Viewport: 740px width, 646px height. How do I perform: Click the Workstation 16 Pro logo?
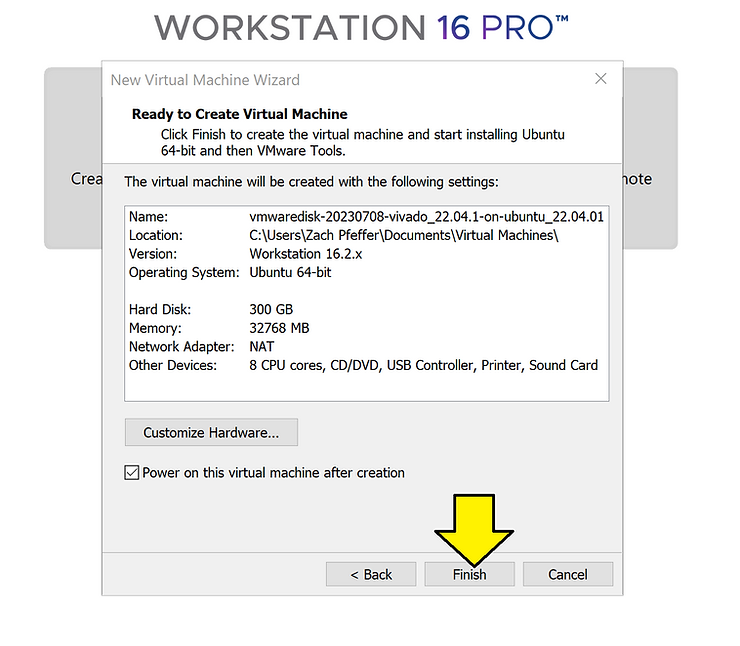click(x=361, y=27)
